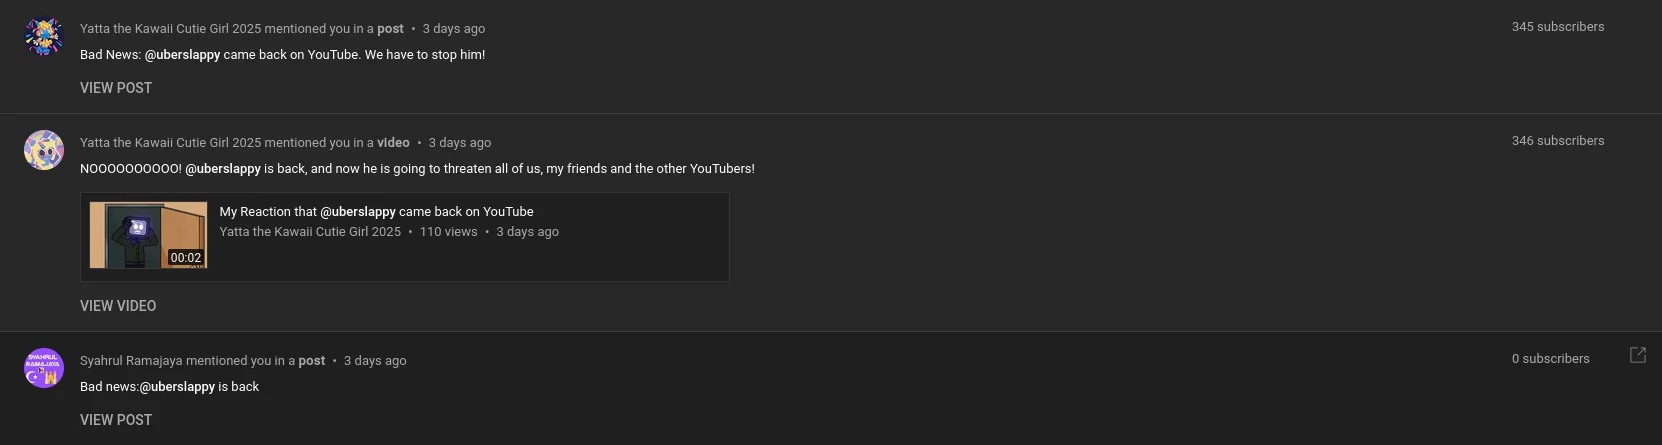Click Yatta's avatar on the video mention
The height and width of the screenshot is (445, 1662).
coord(43,150)
